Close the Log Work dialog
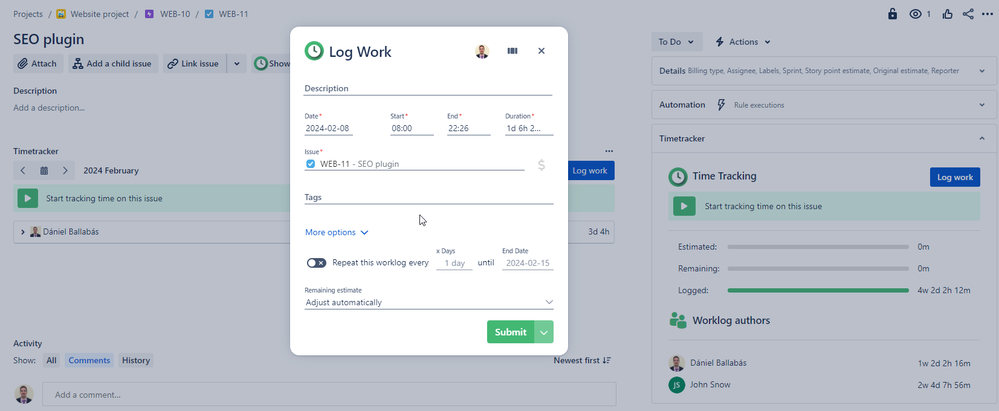The image size is (999, 411). click(542, 51)
